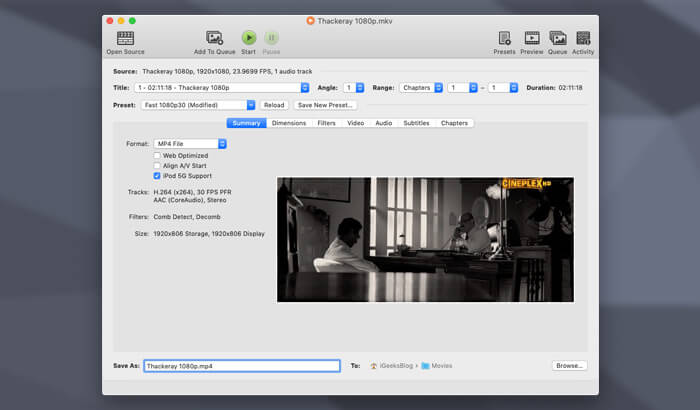This screenshot has height=410, width=700.
Task: Click the AAC (CoreAudio), Stereo text
Action: [x=190, y=200]
